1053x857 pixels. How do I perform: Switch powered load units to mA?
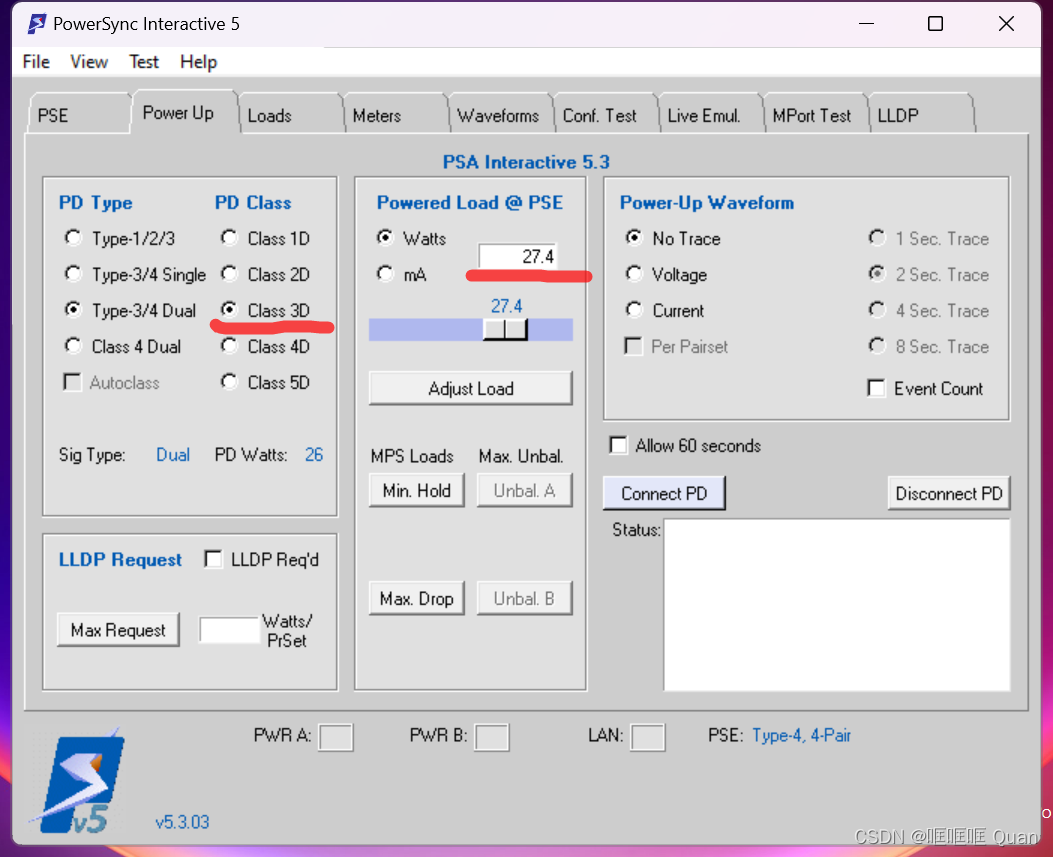coord(386,274)
